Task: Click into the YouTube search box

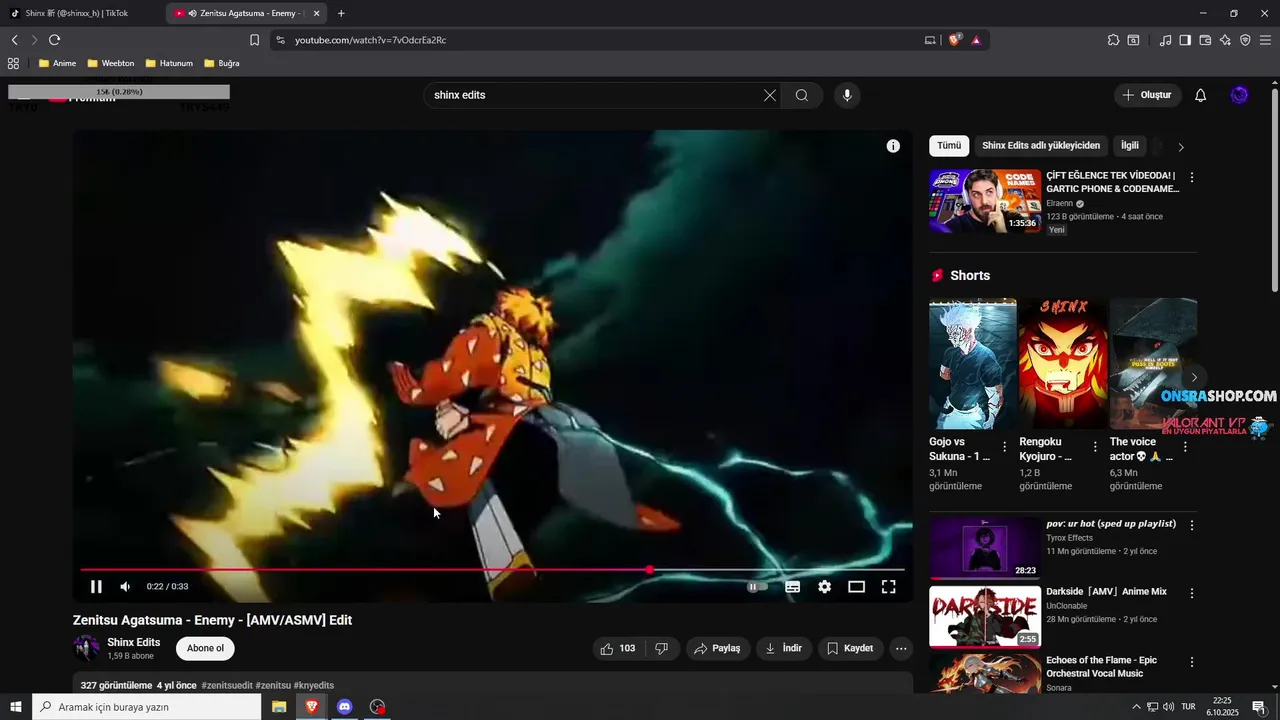Action: pyautogui.click(x=595, y=95)
